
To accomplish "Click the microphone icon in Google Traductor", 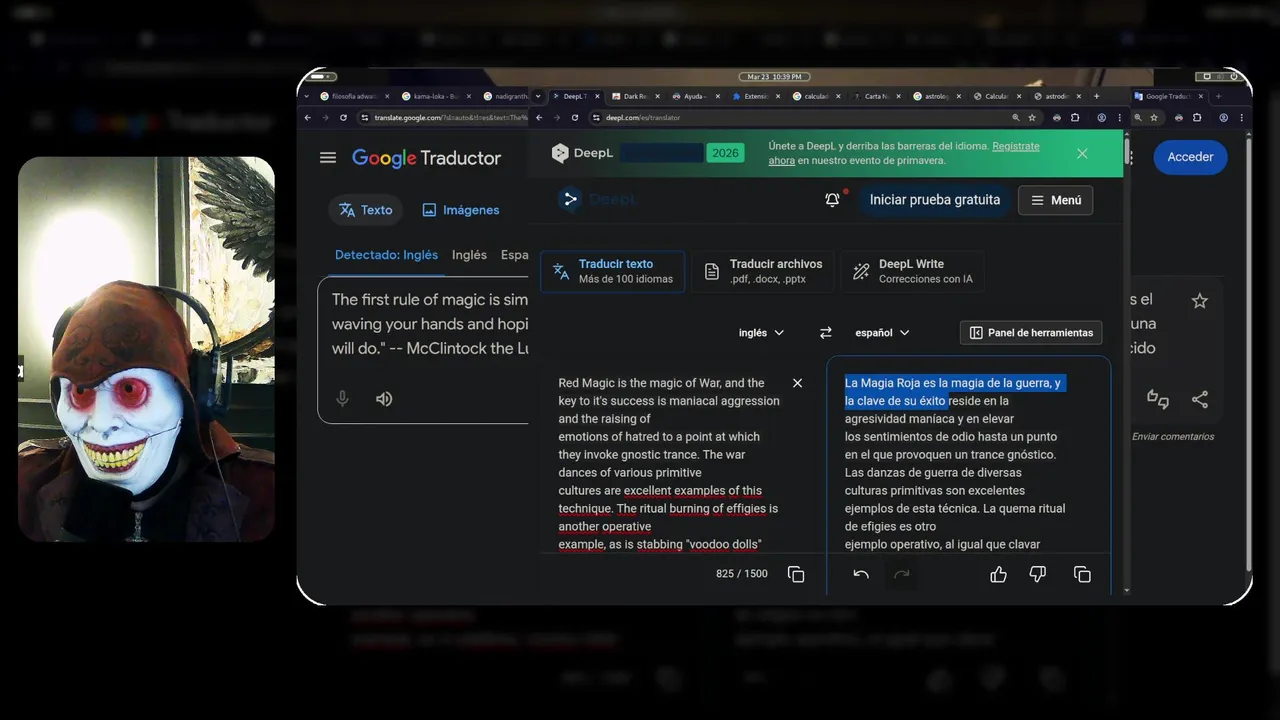I will [x=342, y=399].
